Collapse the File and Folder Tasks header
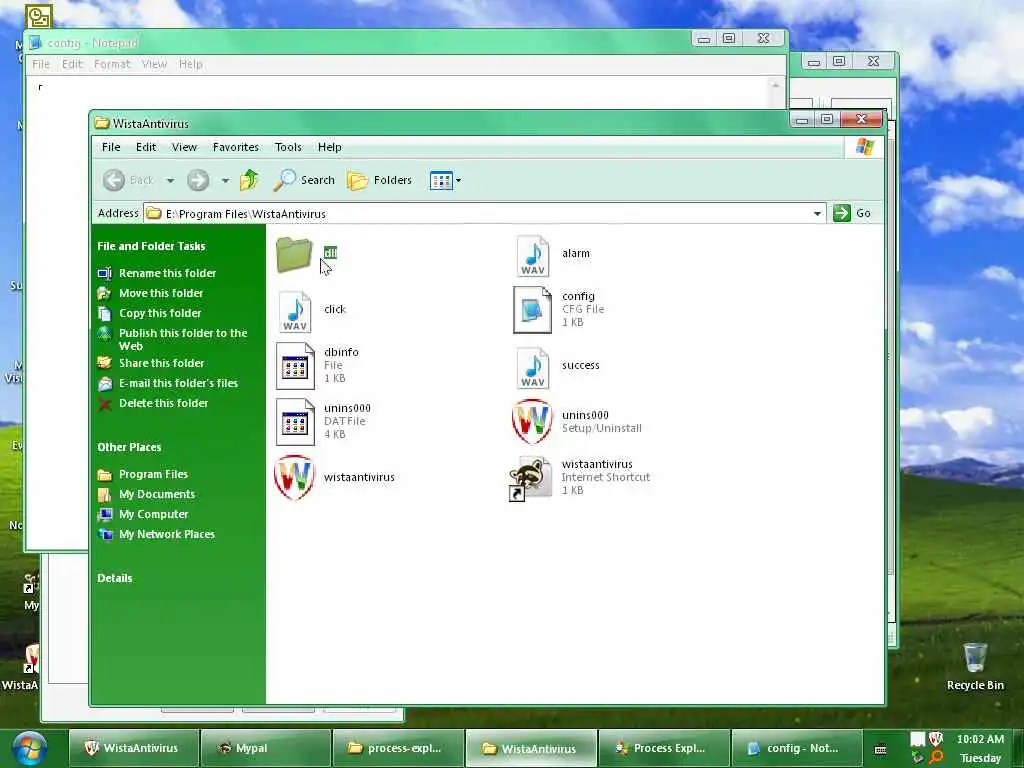 (x=151, y=246)
